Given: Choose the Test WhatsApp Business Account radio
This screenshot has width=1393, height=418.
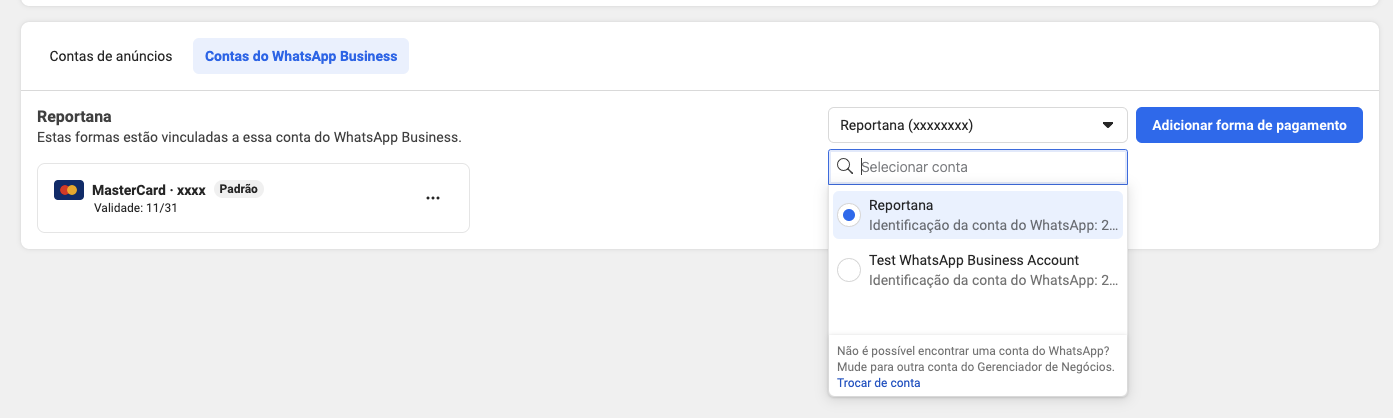Looking at the screenshot, I should (848, 270).
